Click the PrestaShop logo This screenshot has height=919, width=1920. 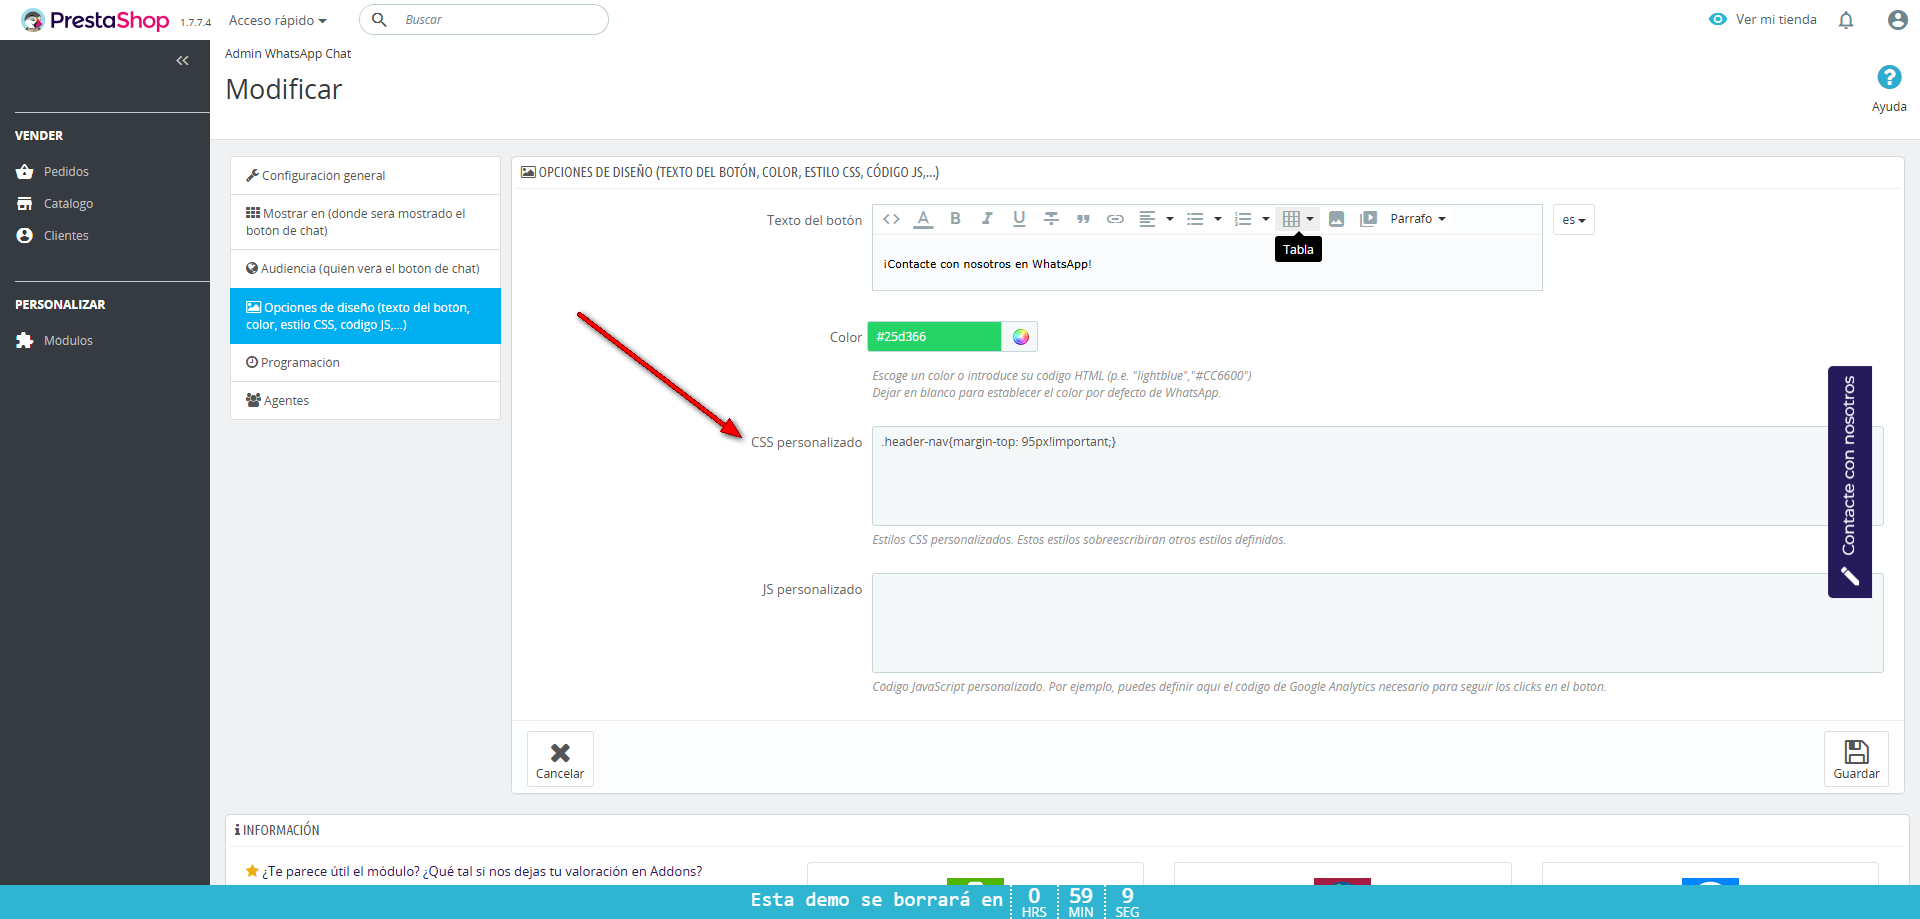click(x=95, y=20)
